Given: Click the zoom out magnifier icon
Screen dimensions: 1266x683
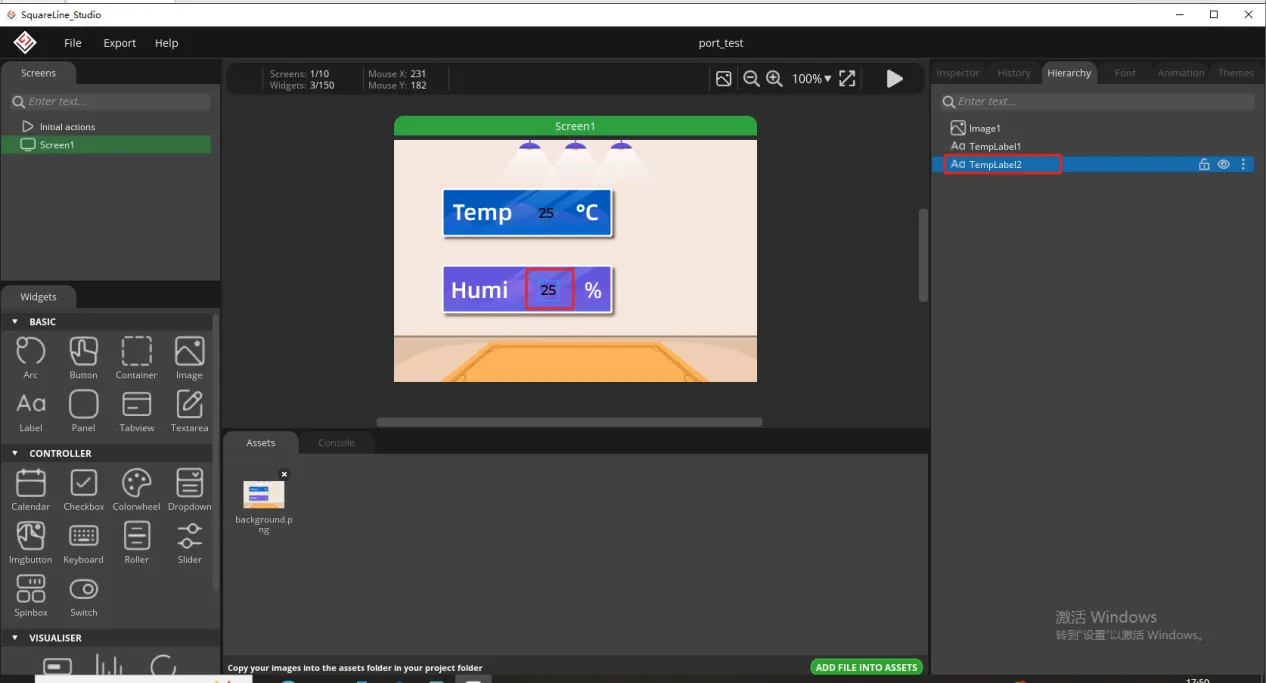Looking at the screenshot, I should (x=751, y=79).
